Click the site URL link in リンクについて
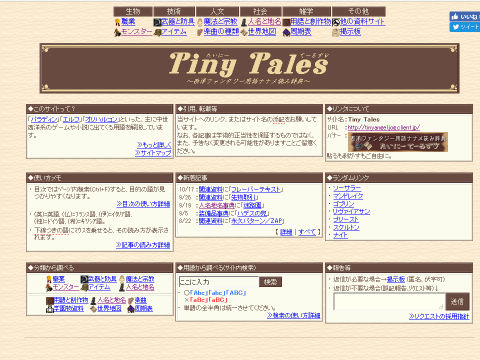 coord(384,127)
